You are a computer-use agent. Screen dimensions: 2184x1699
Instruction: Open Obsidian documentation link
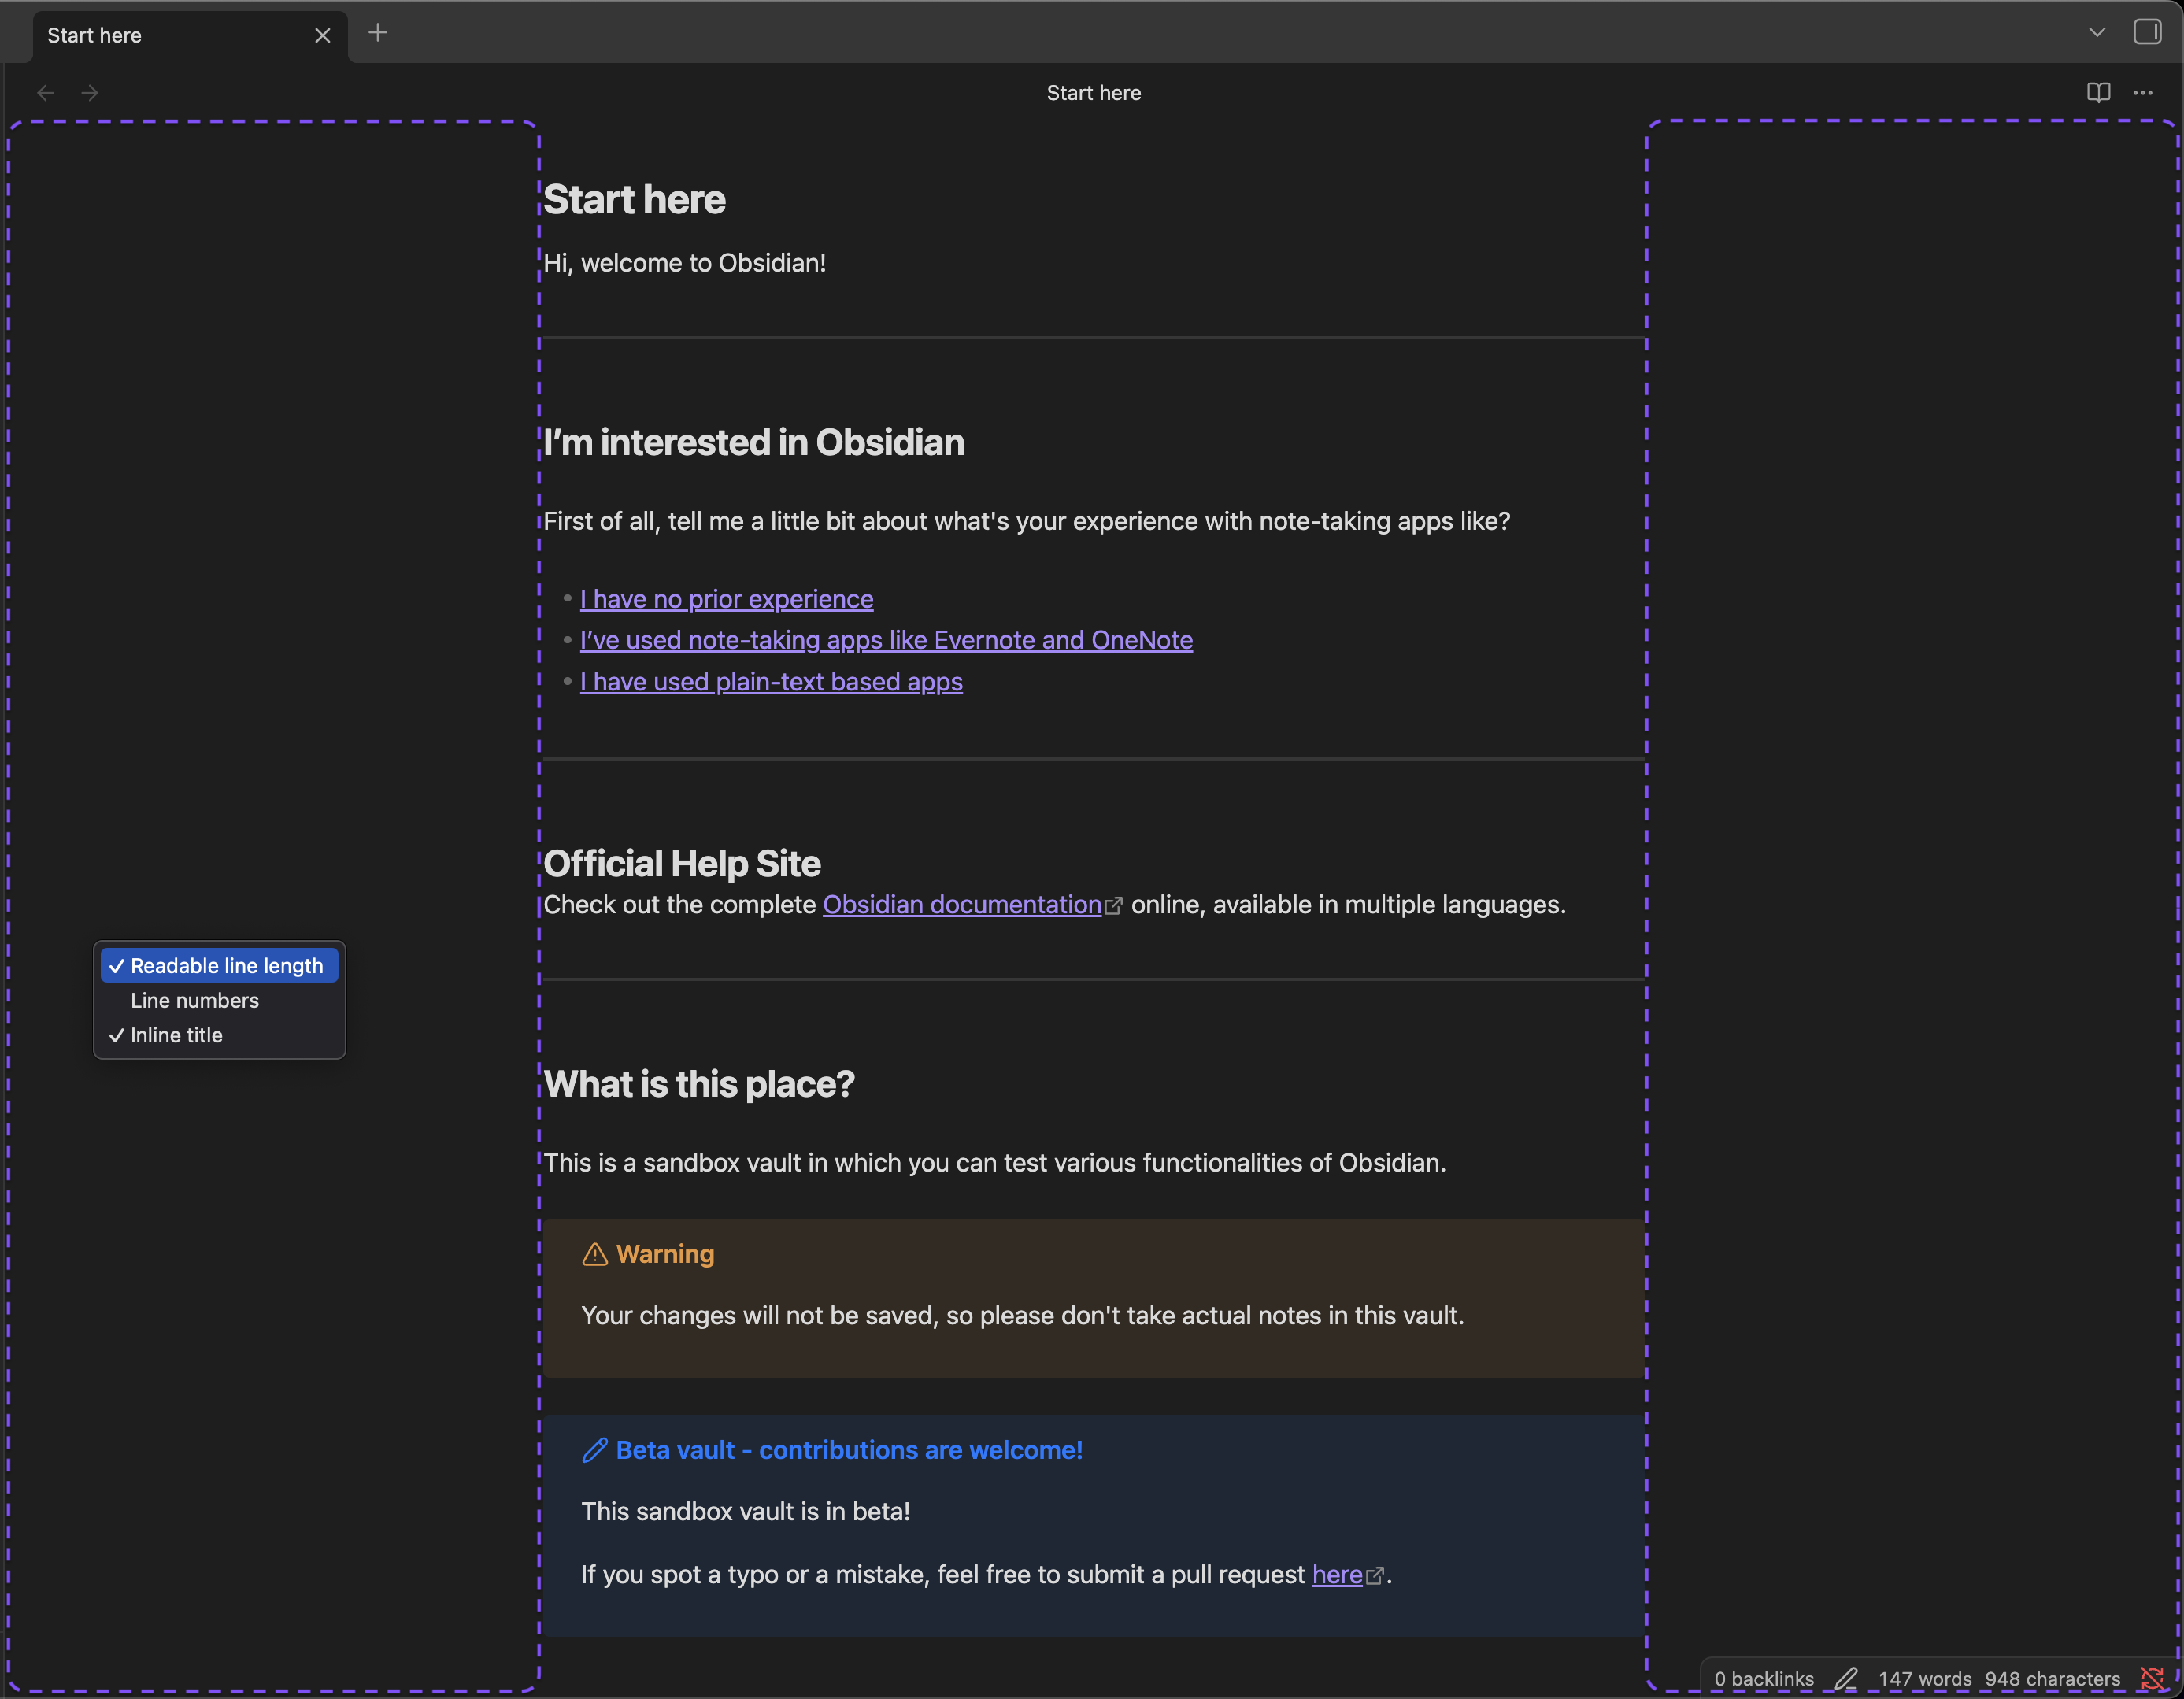tap(962, 905)
